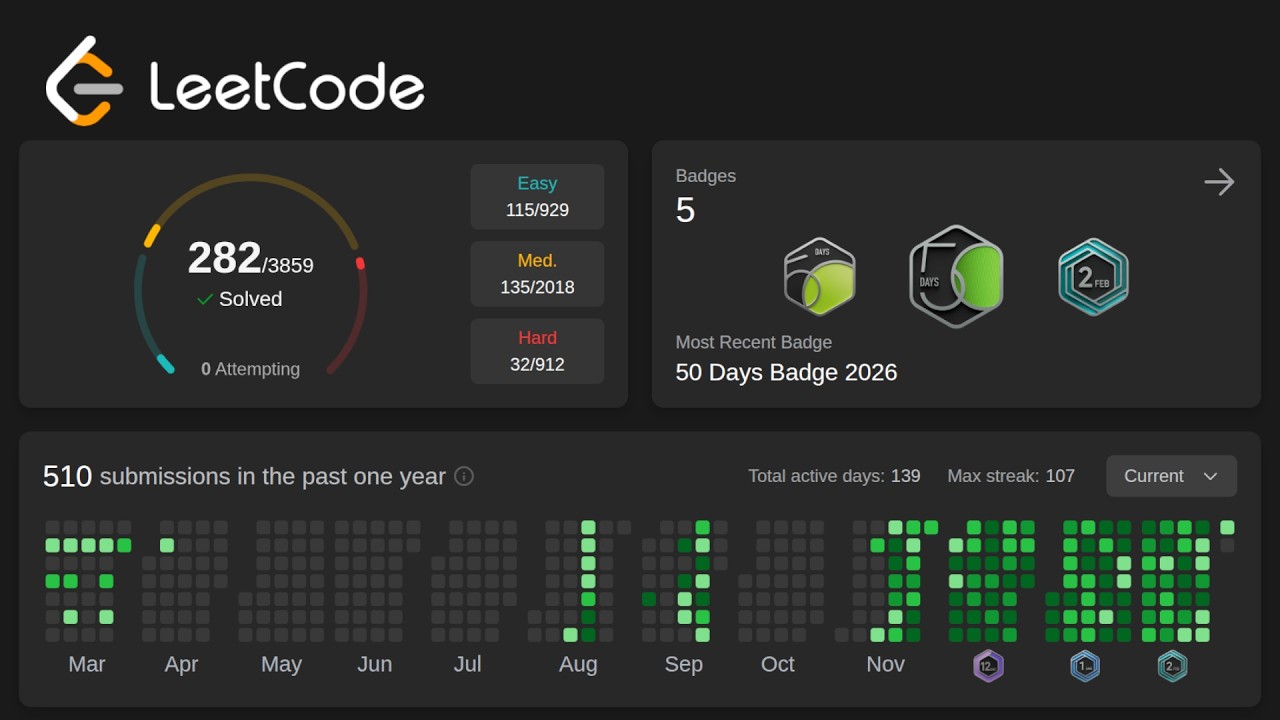1280x720 pixels.
Task: Click the Aug month label
Action: click(578, 664)
